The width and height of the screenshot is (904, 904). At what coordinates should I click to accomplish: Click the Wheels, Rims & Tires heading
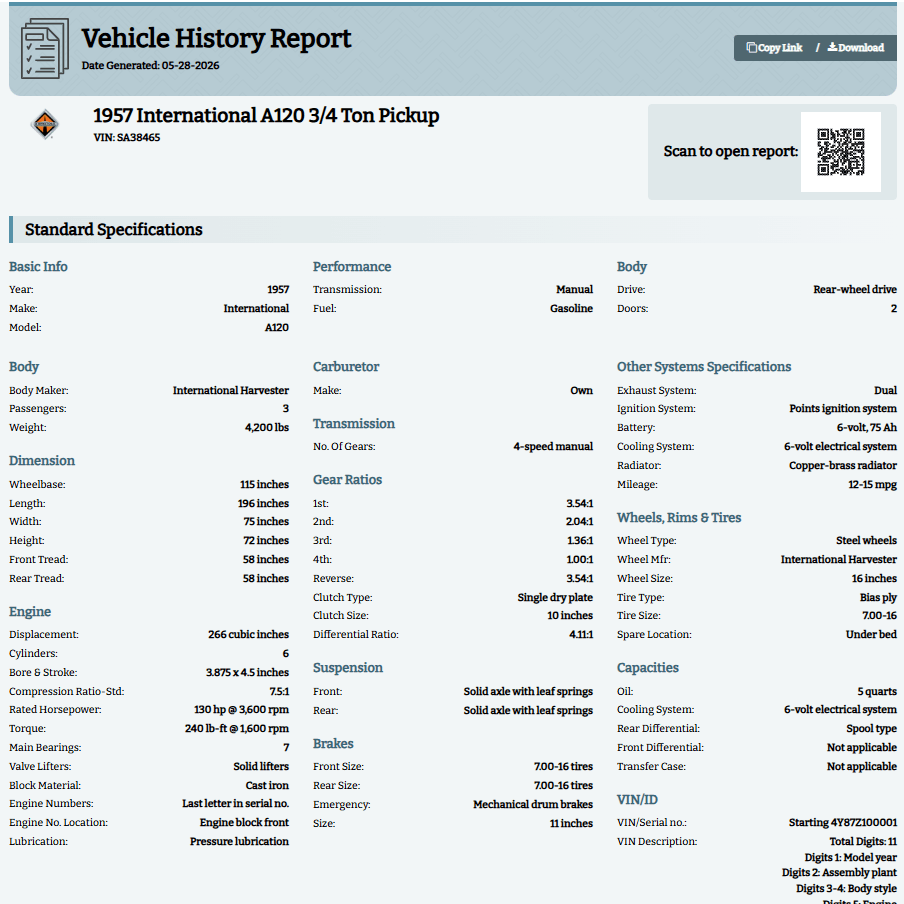(x=679, y=518)
